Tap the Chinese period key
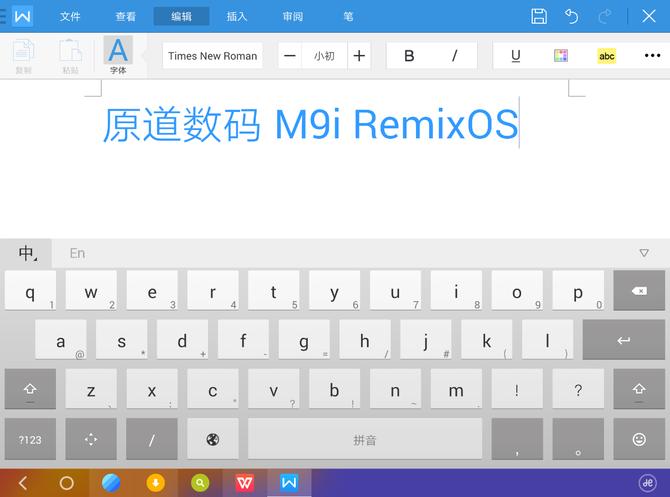This screenshot has width=670, height=497. [578, 439]
